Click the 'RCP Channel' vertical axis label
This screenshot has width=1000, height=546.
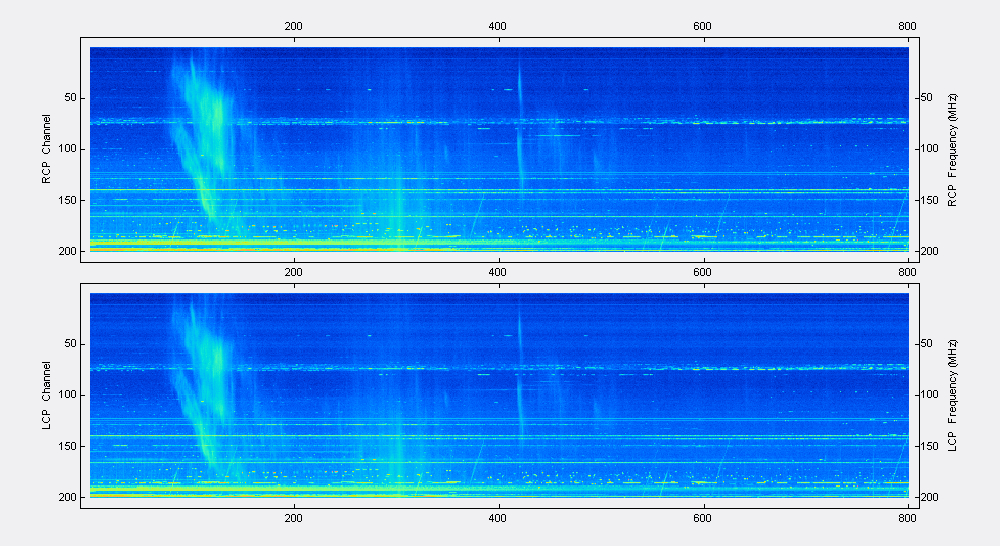[46, 149]
